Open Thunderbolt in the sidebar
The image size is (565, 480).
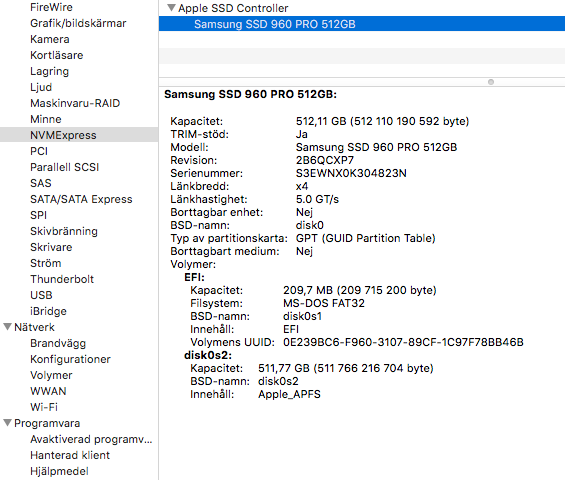(x=62, y=279)
